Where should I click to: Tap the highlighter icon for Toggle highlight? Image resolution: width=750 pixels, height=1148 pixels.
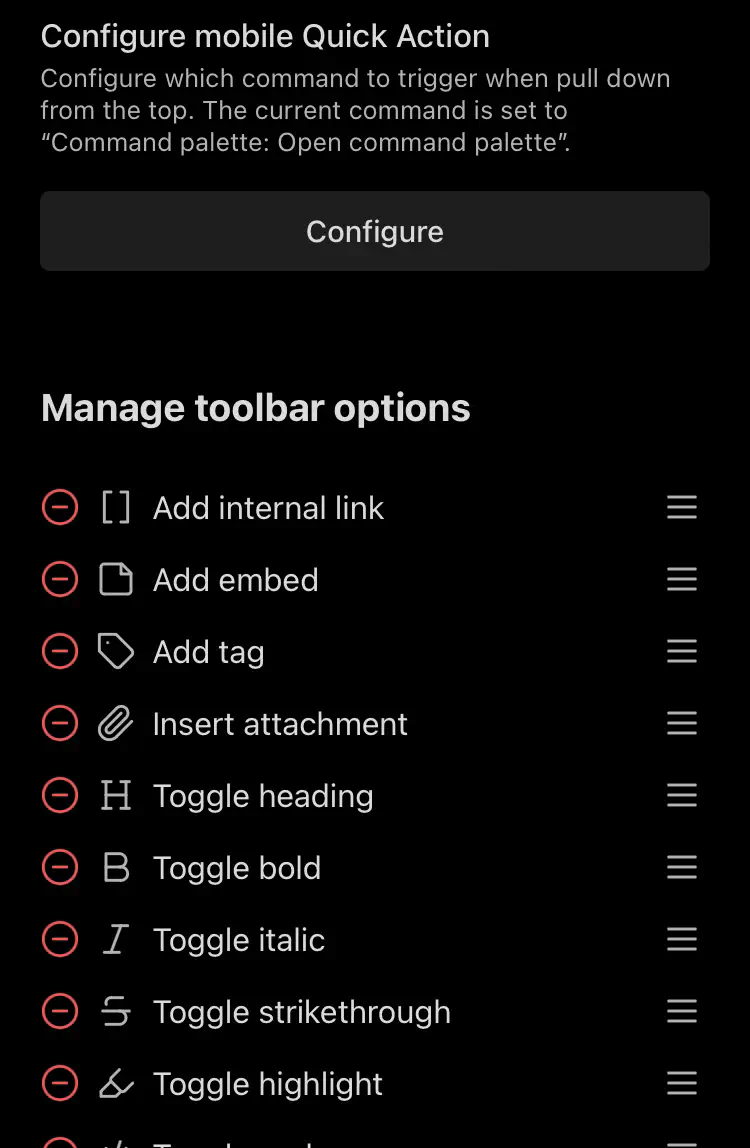point(116,1084)
